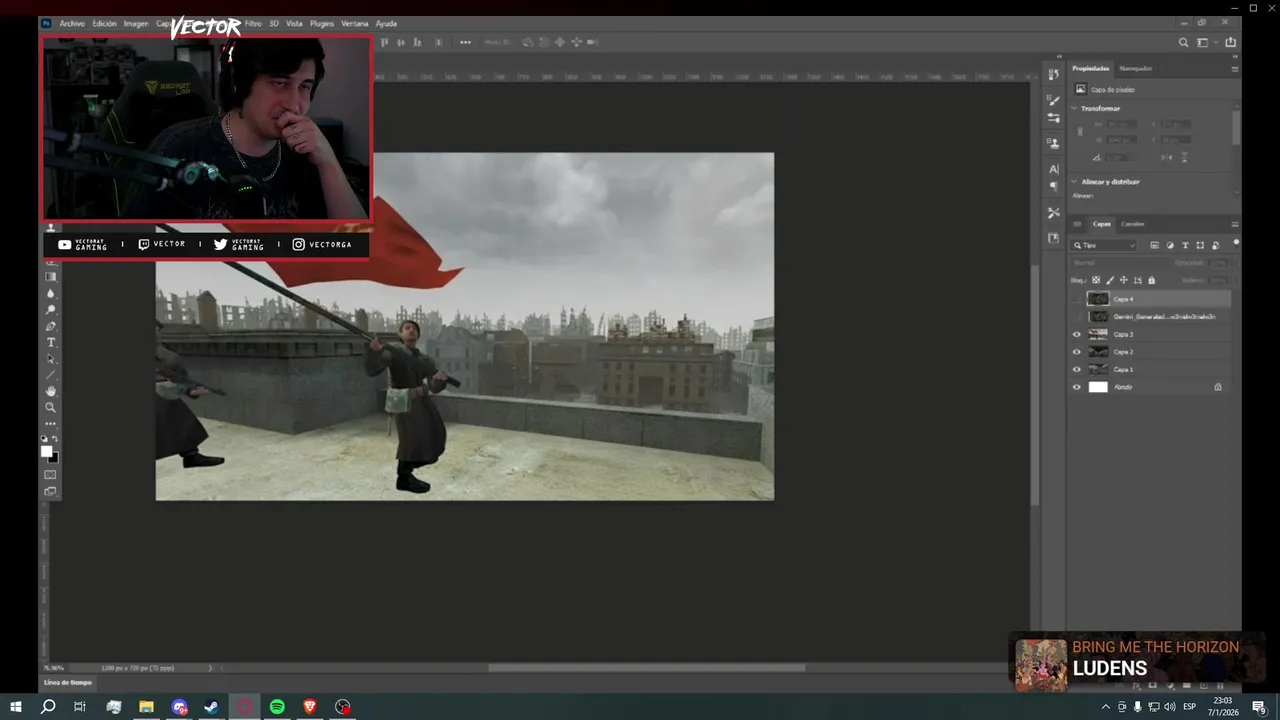
Task: Open the Ayuda menu
Action: click(x=386, y=23)
